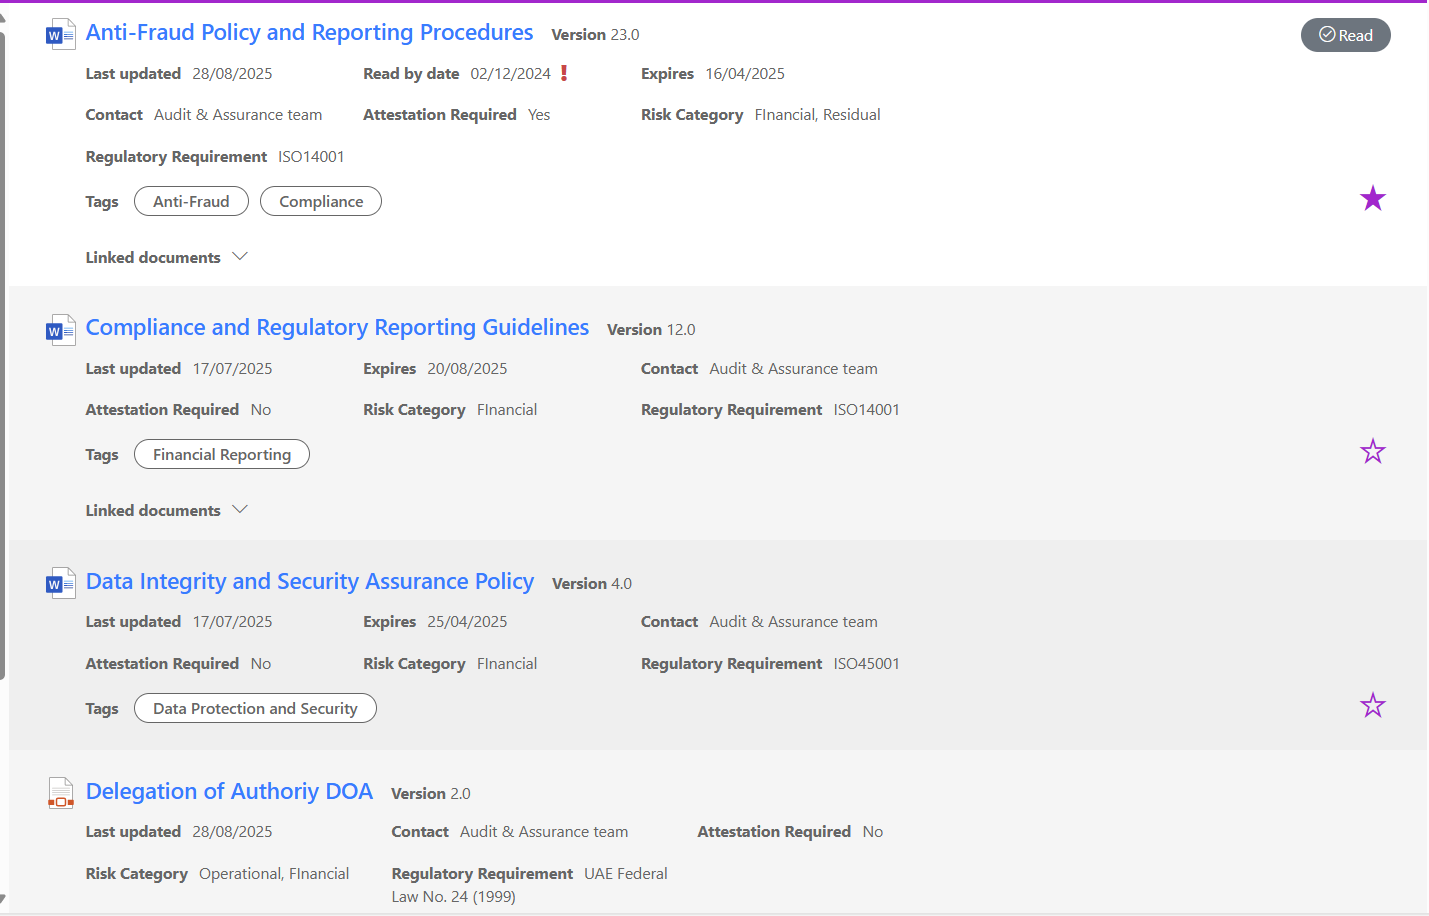Click the Data Protection and Security tag
This screenshot has height=916, width=1429.
(255, 709)
